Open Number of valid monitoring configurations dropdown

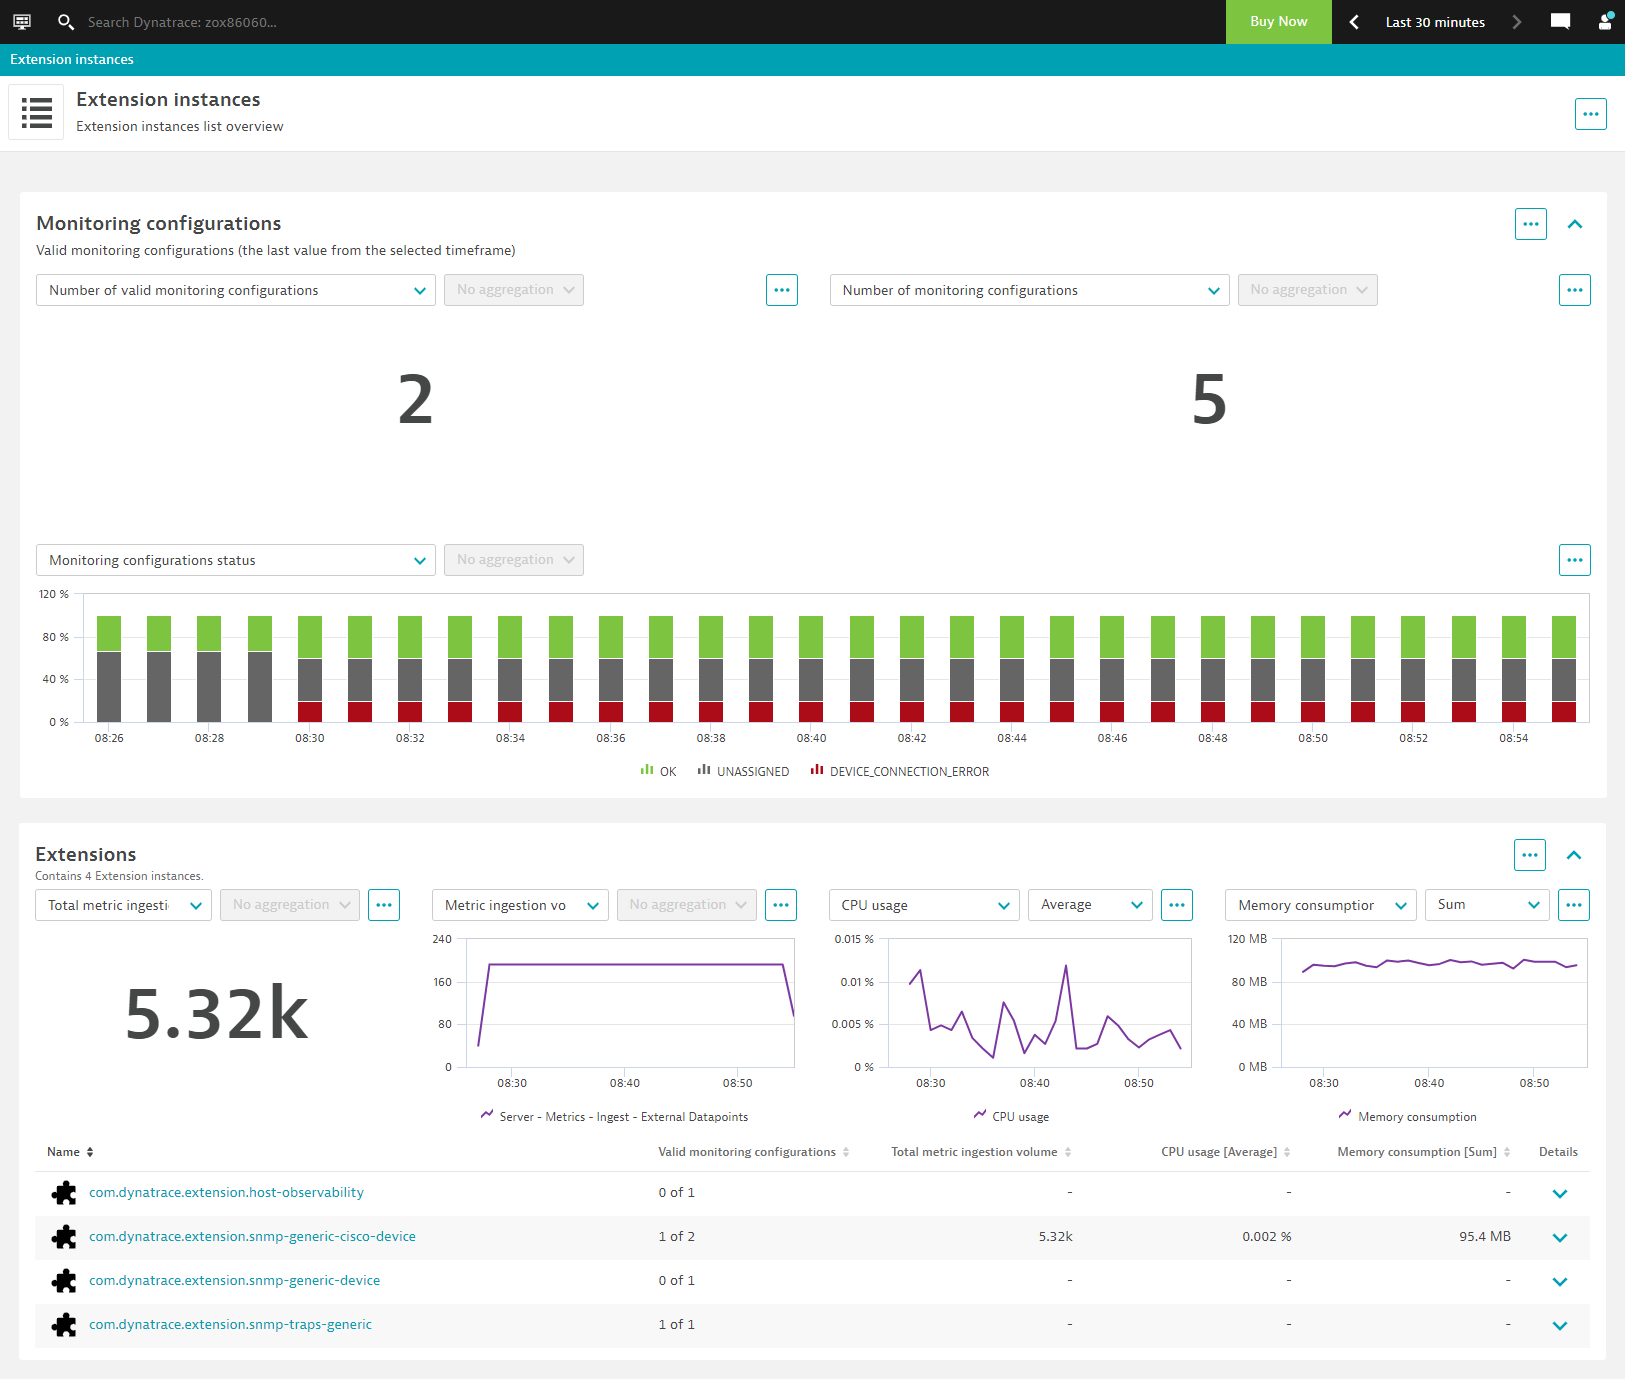pos(236,290)
